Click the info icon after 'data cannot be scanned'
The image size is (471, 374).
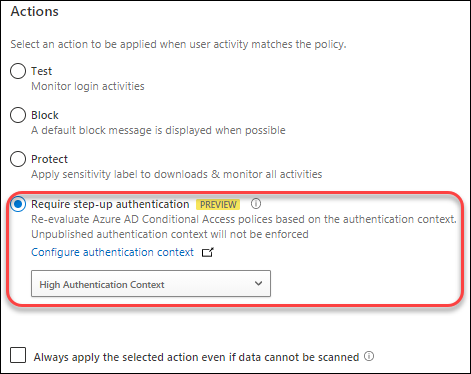click(369, 356)
